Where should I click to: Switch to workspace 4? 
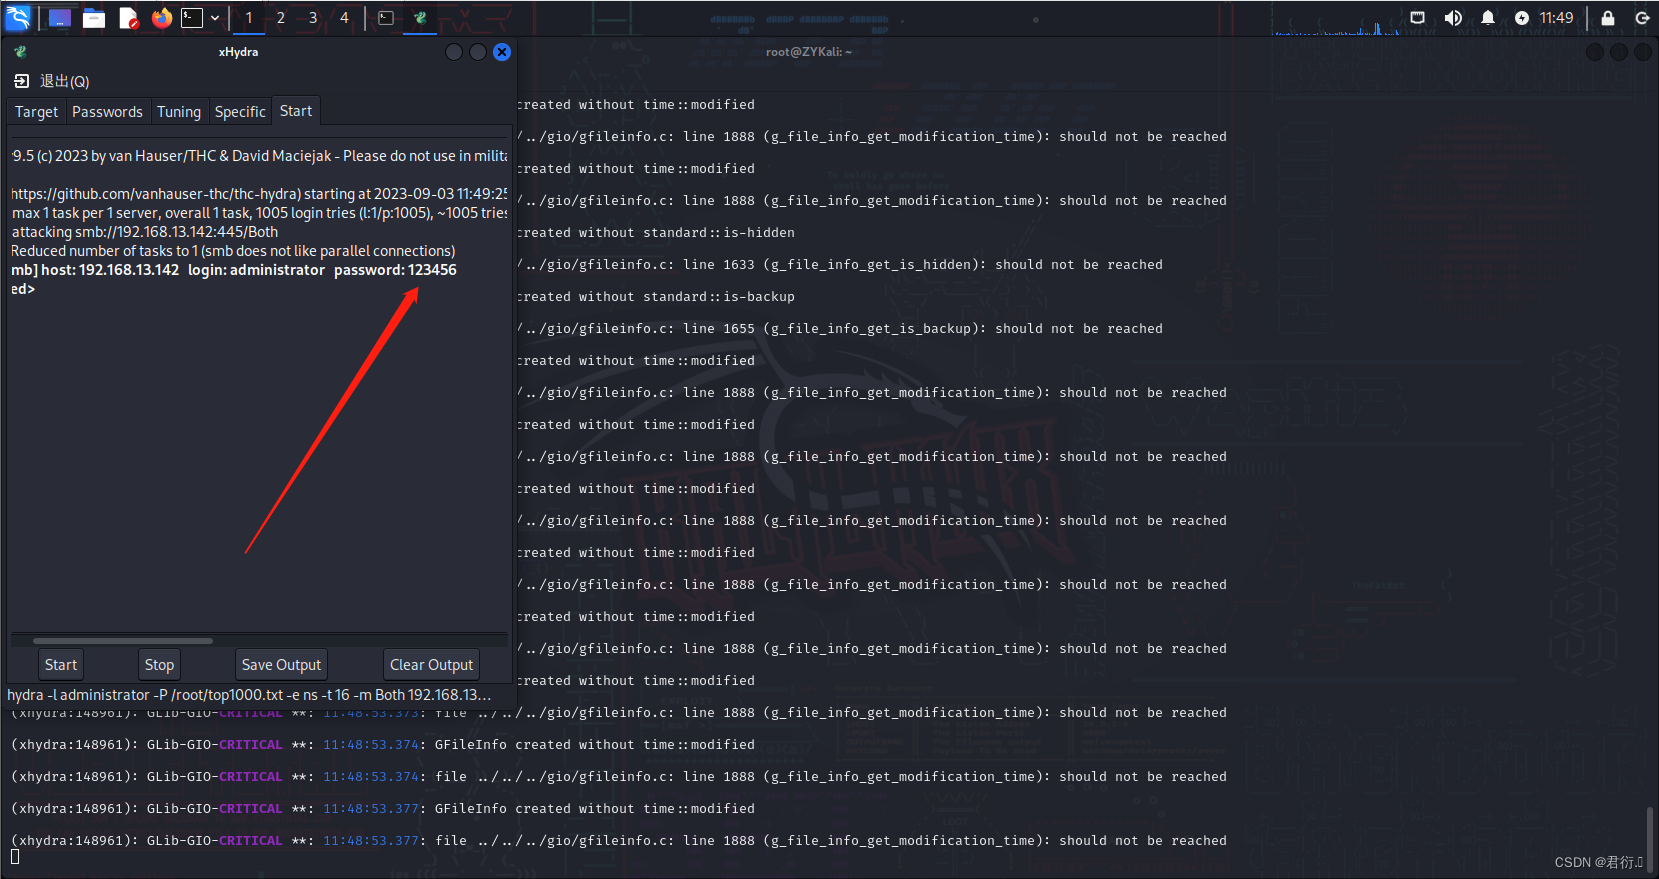tap(345, 18)
